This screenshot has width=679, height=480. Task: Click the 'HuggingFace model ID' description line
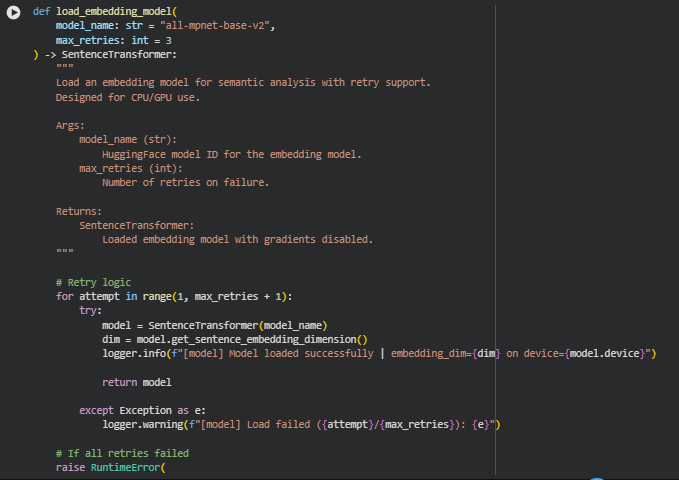(231, 155)
